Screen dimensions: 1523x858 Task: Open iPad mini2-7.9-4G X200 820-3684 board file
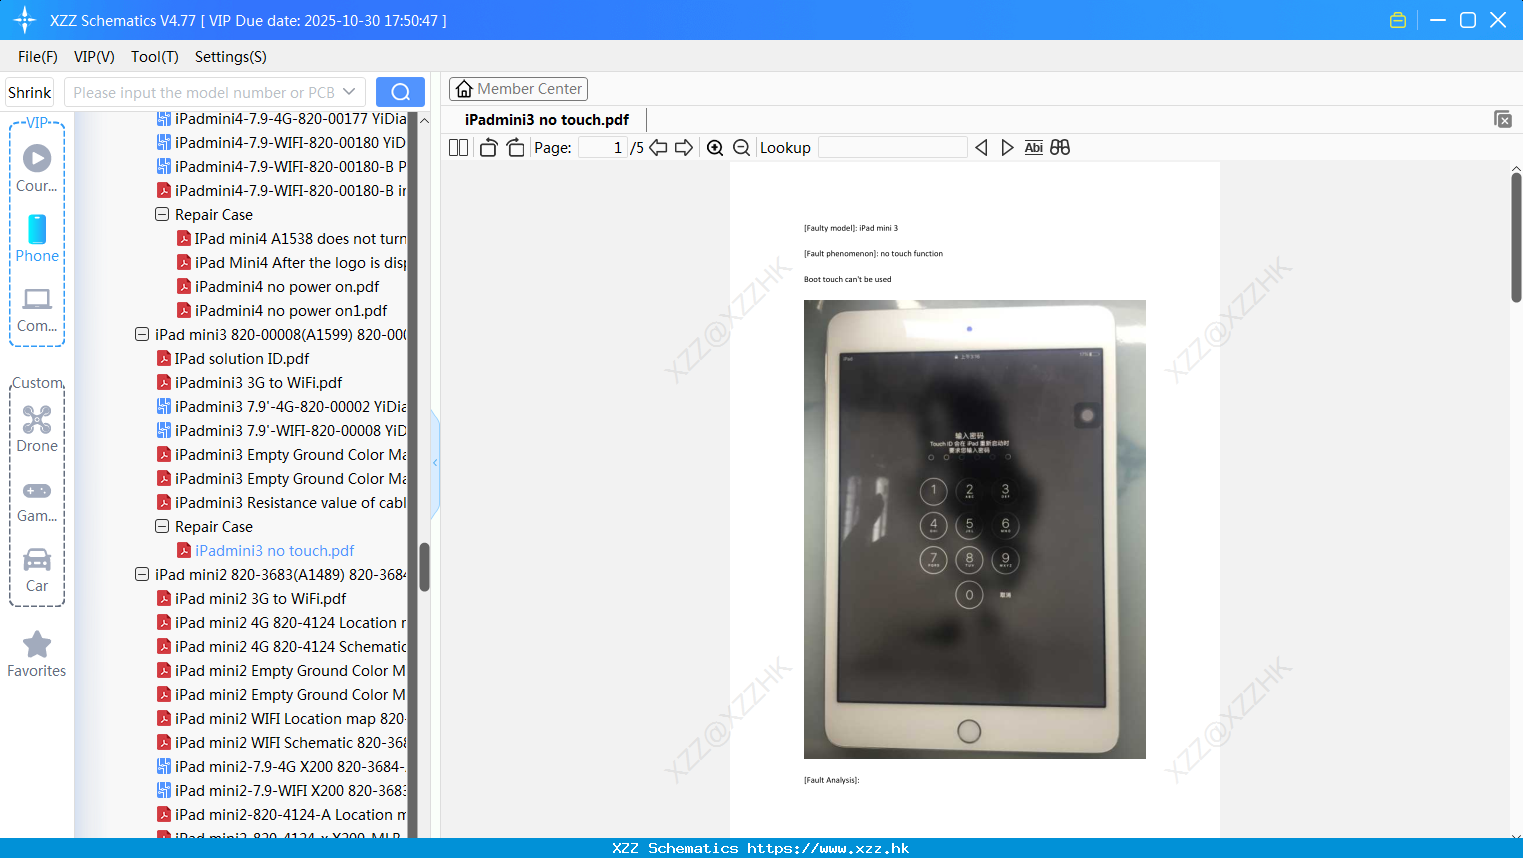pyautogui.click(x=281, y=767)
